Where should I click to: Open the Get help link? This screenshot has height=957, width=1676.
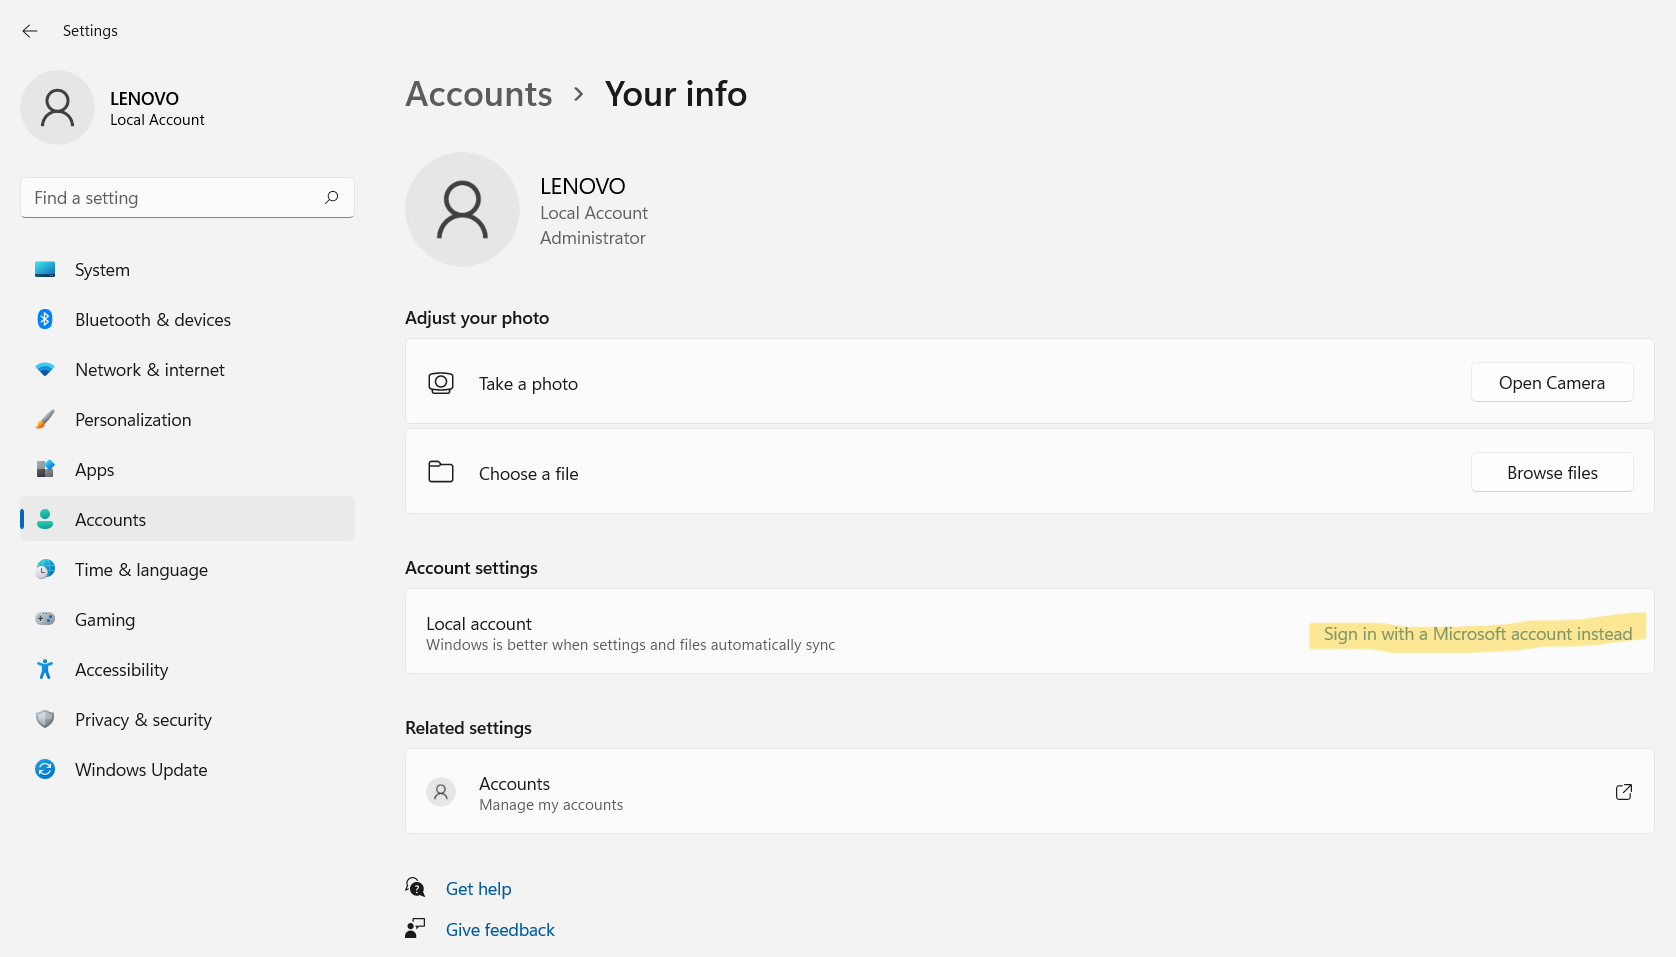coord(478,889)
